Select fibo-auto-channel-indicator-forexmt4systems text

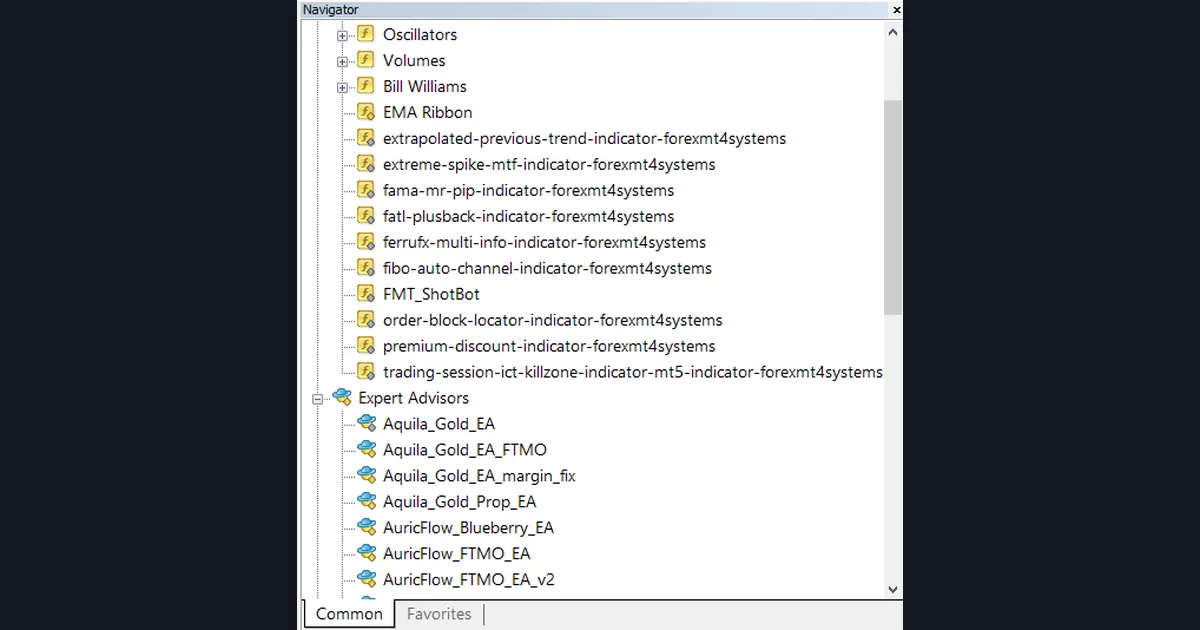click(x=548, y=268)
